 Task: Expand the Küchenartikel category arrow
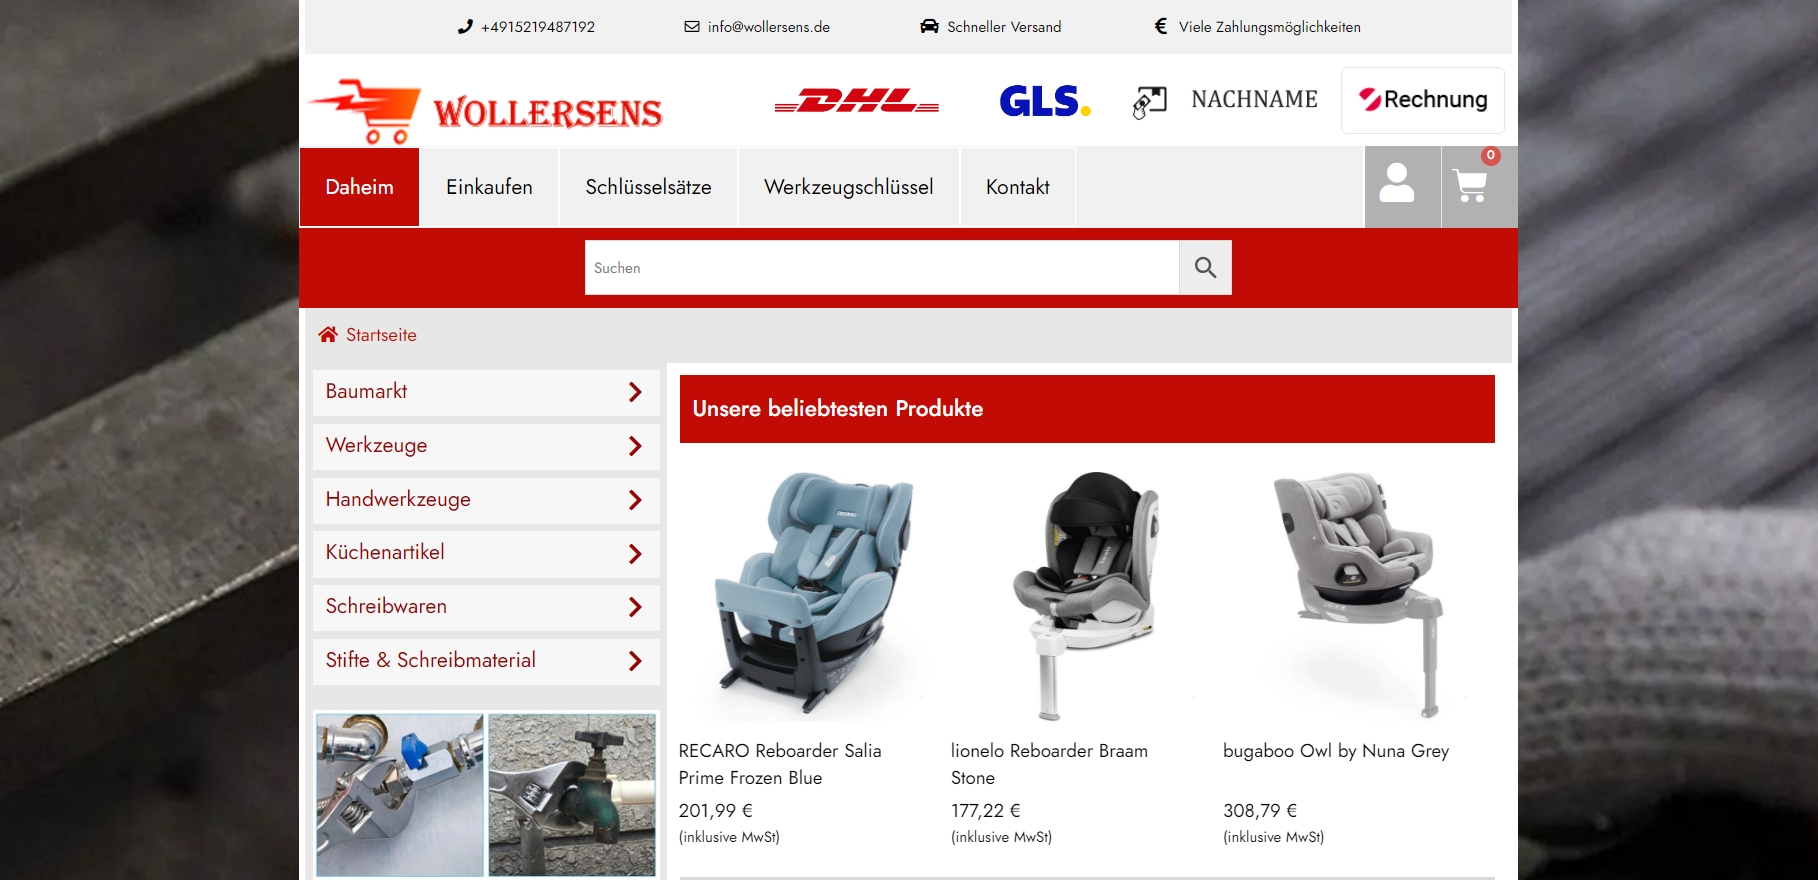coord(635,553)
